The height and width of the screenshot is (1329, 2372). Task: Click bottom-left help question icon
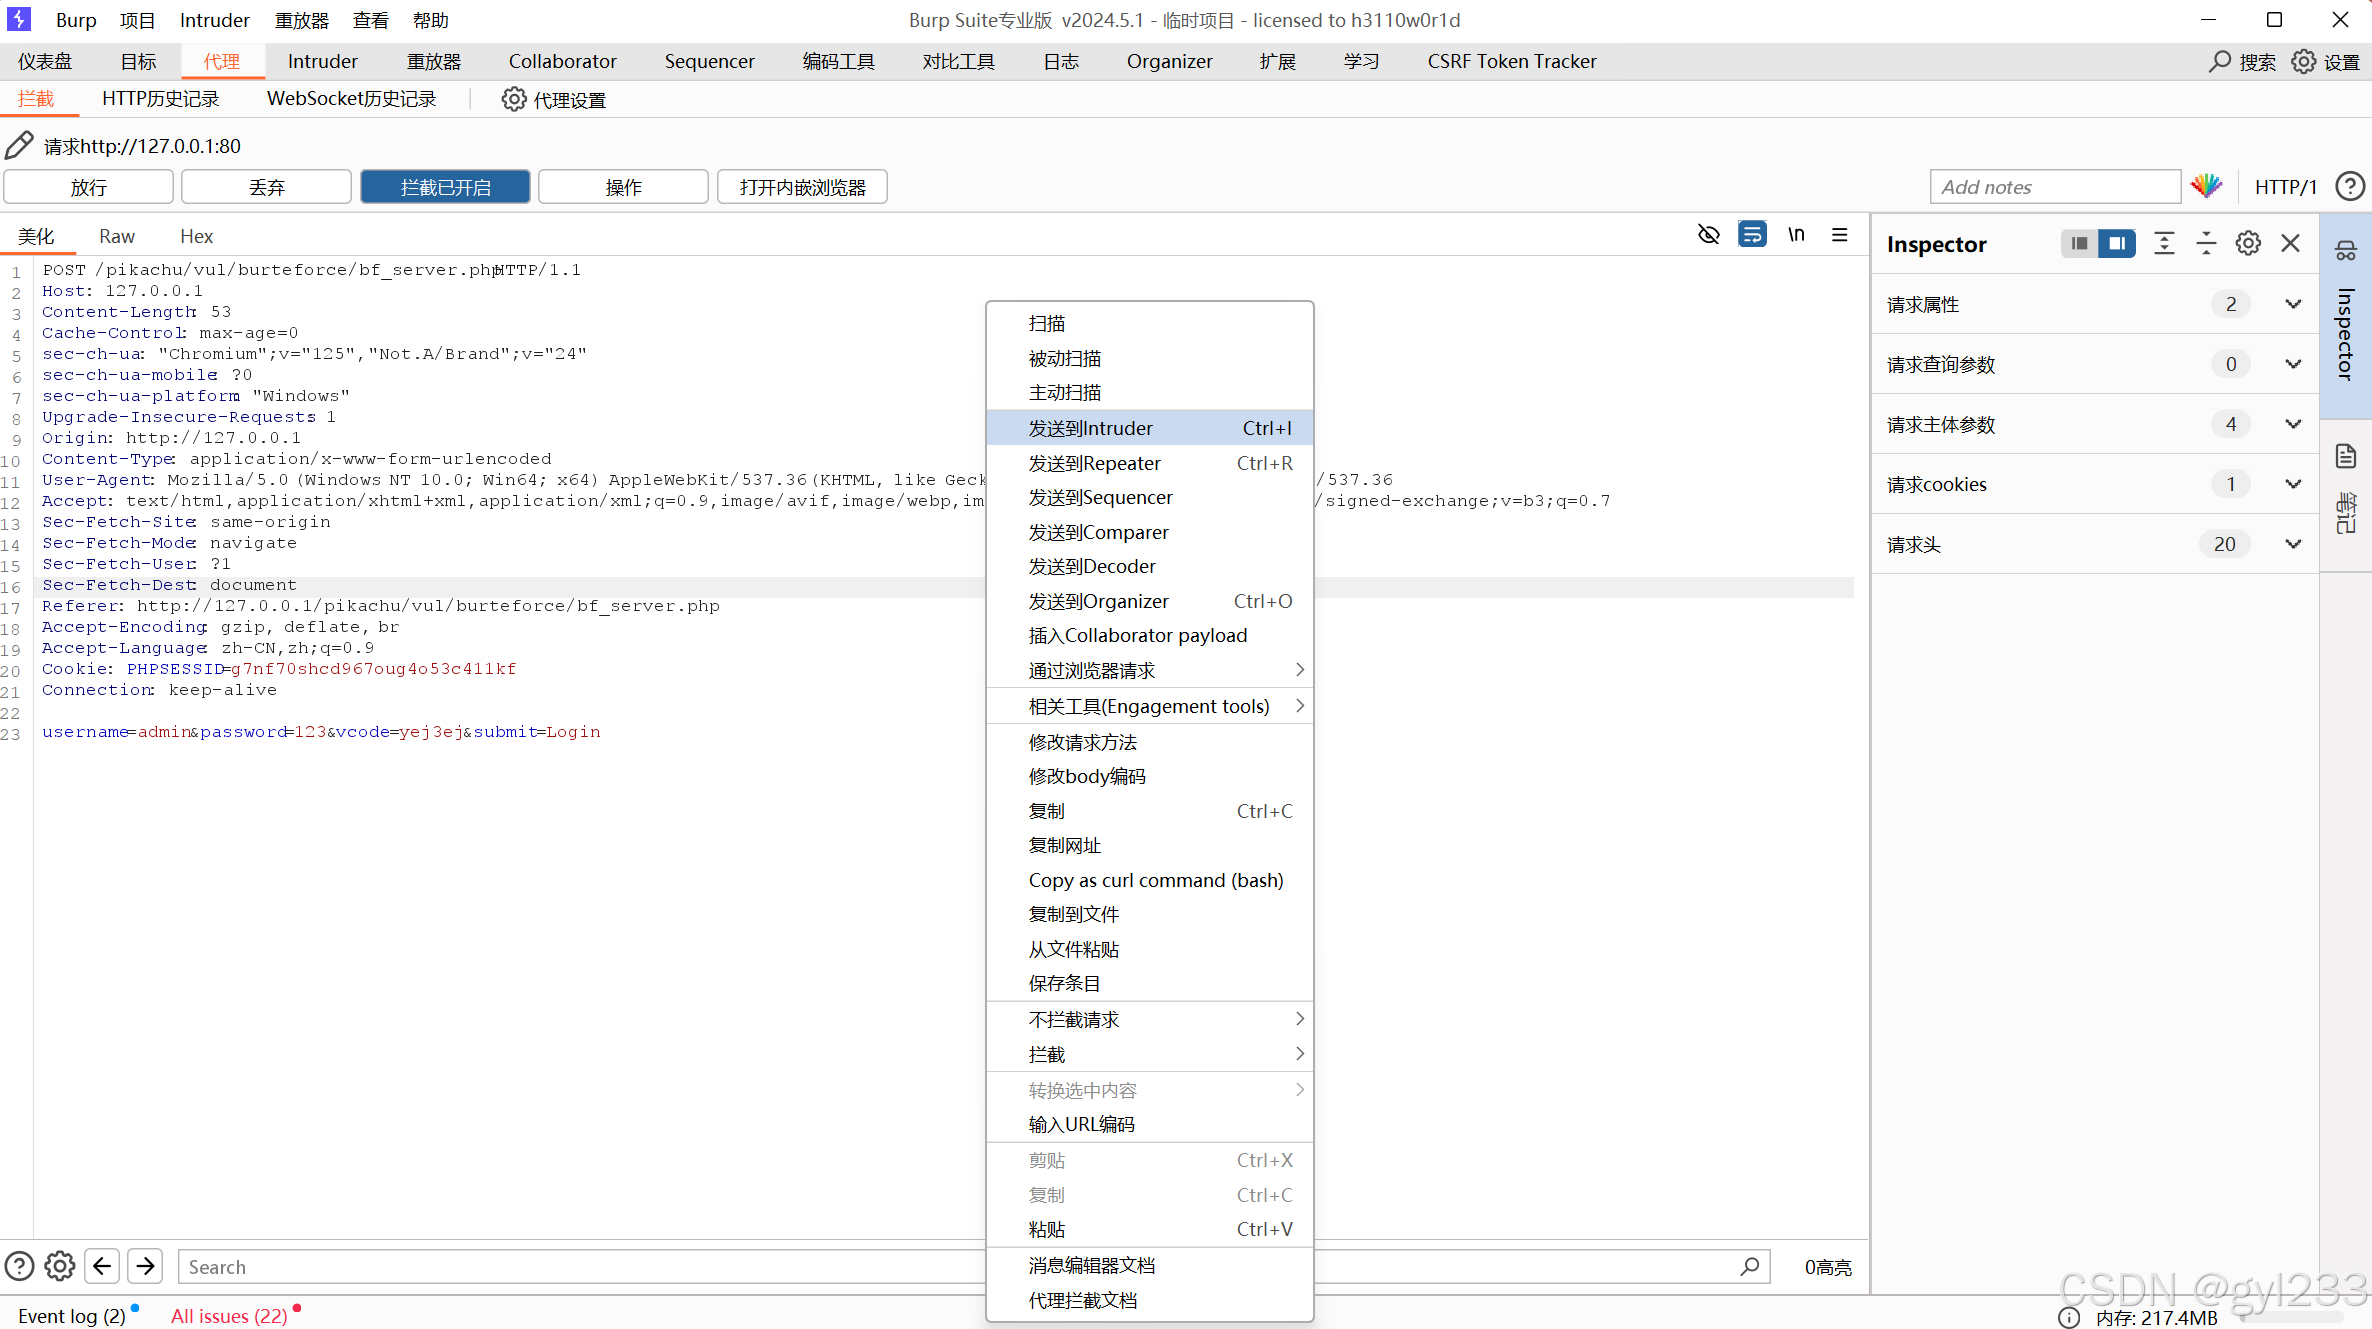(19, 1266)
